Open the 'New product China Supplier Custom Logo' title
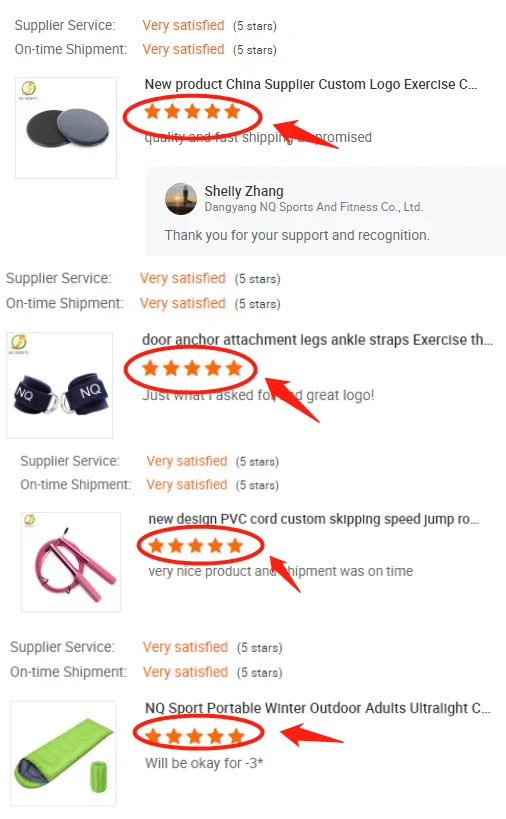Image resolution: width=506 pixels, height=819 pixels. tap(311, 84)
